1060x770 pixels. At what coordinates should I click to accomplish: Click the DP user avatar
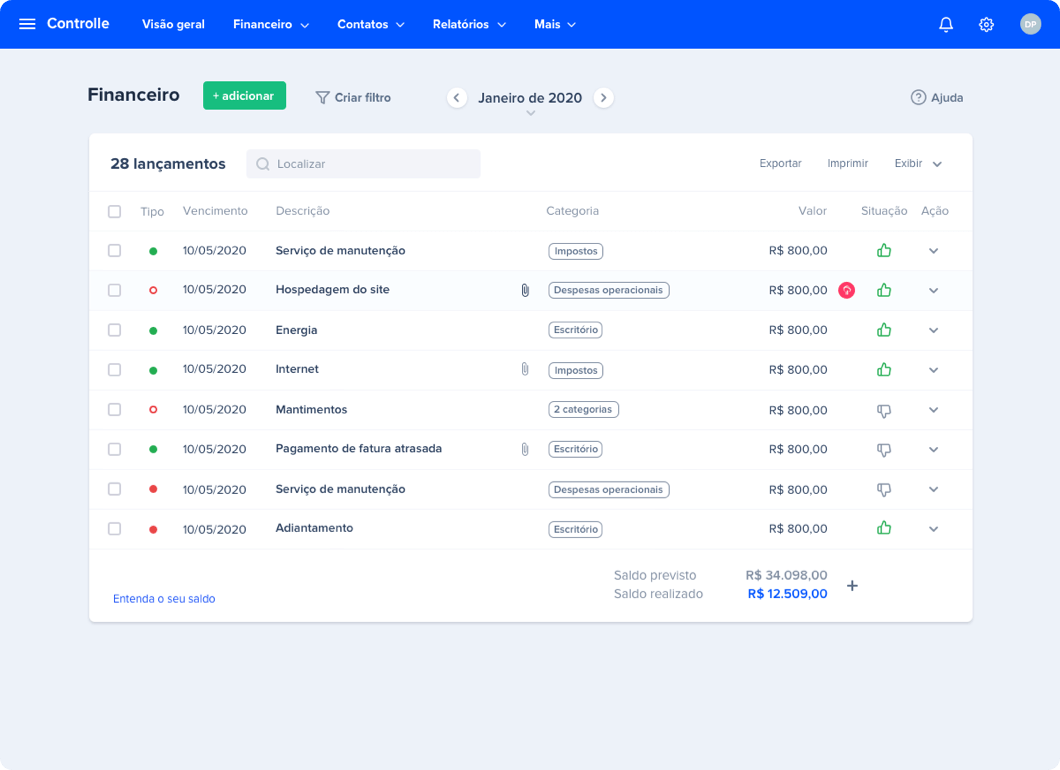click(x=1031, y=23)
